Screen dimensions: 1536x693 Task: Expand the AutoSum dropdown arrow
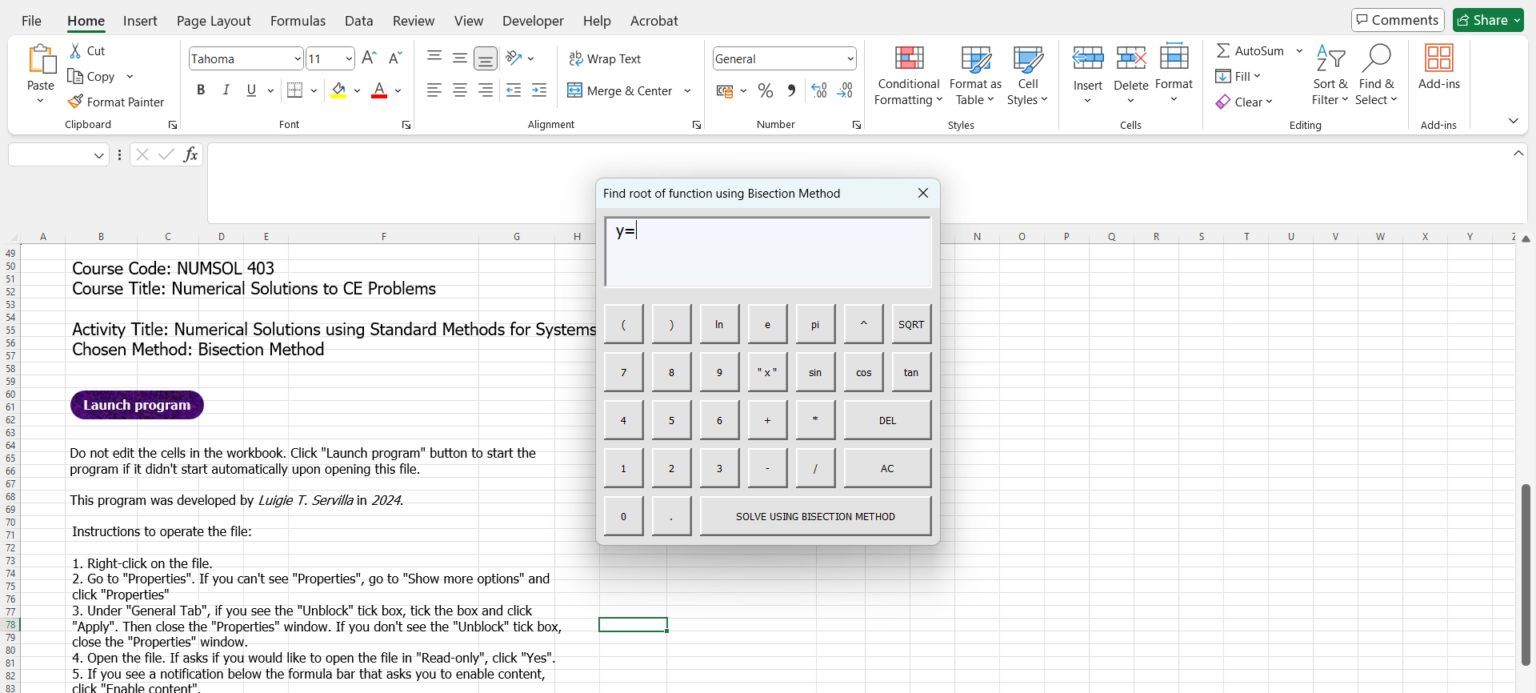1299,51
